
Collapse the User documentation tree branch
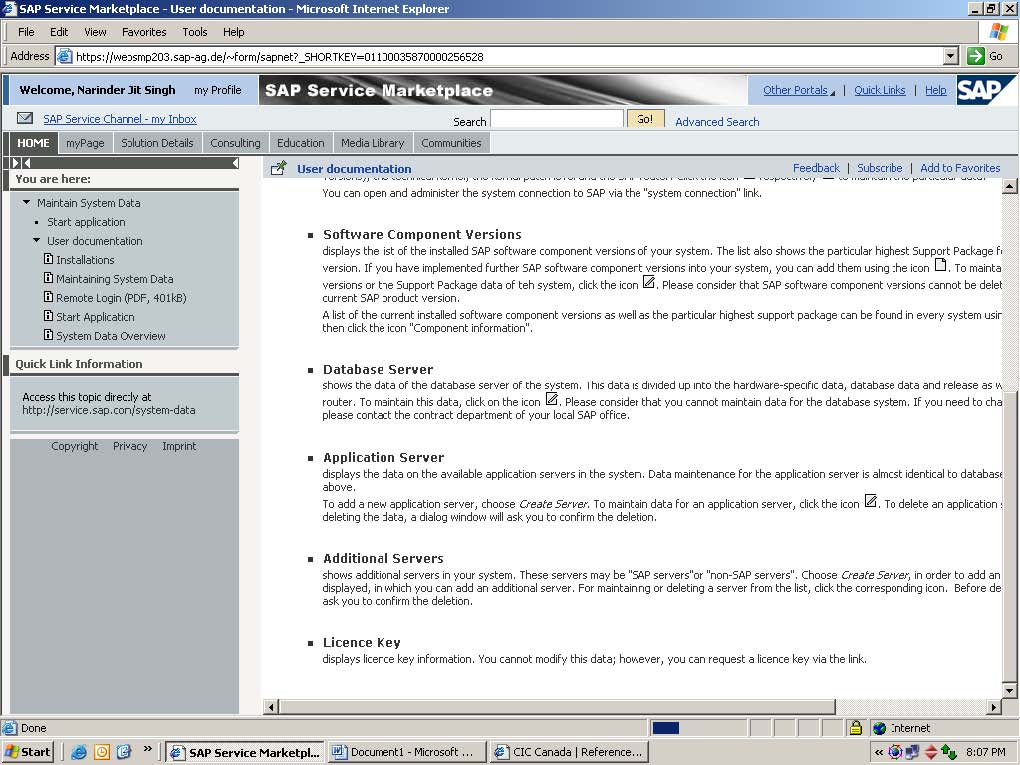[x=36, y=240]
